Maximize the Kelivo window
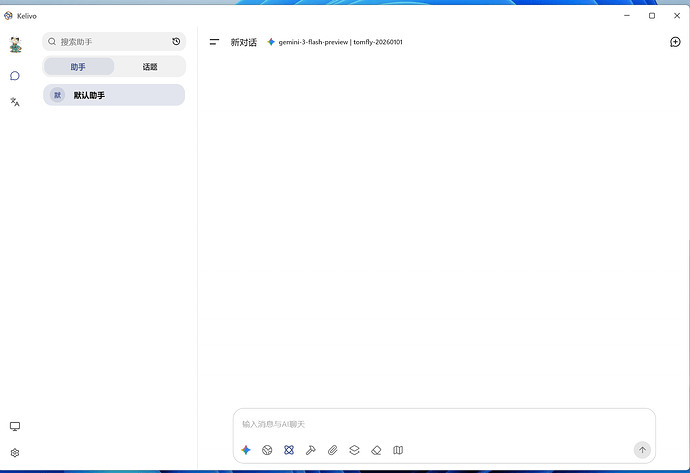Viewport: 690px width, 473px height. 652,15
